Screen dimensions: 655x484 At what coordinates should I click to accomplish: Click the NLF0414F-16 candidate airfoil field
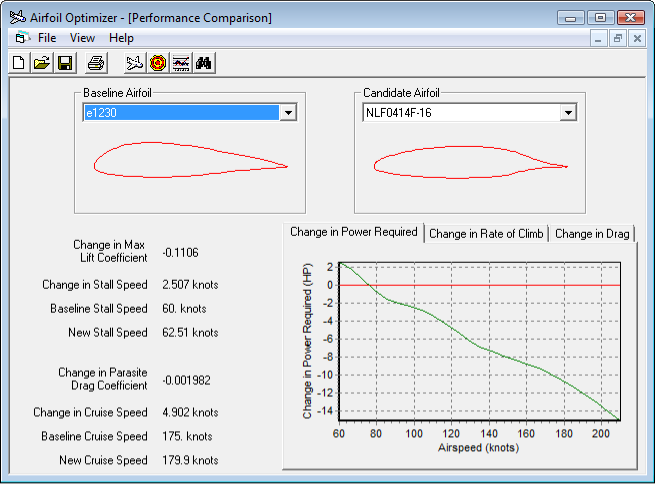coord(459,113)
